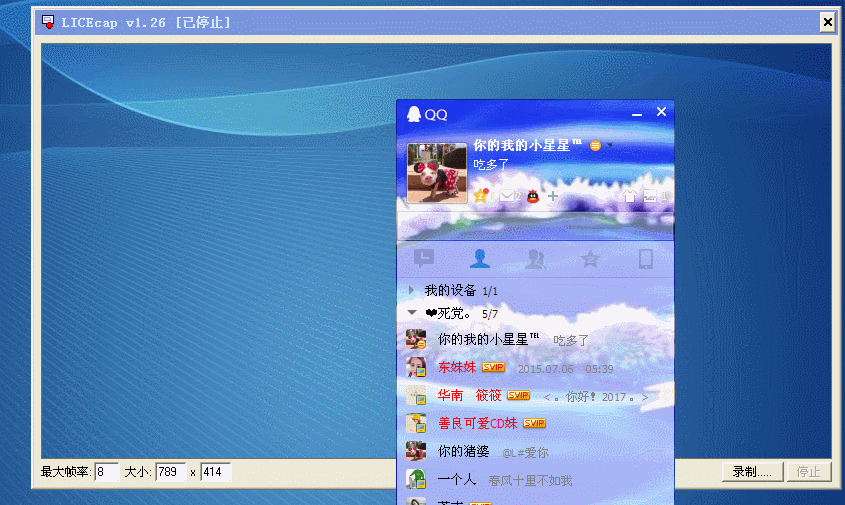Select contact 华南 筱筱
Viewport: 845px width, 505px height.
click(535, 396)
